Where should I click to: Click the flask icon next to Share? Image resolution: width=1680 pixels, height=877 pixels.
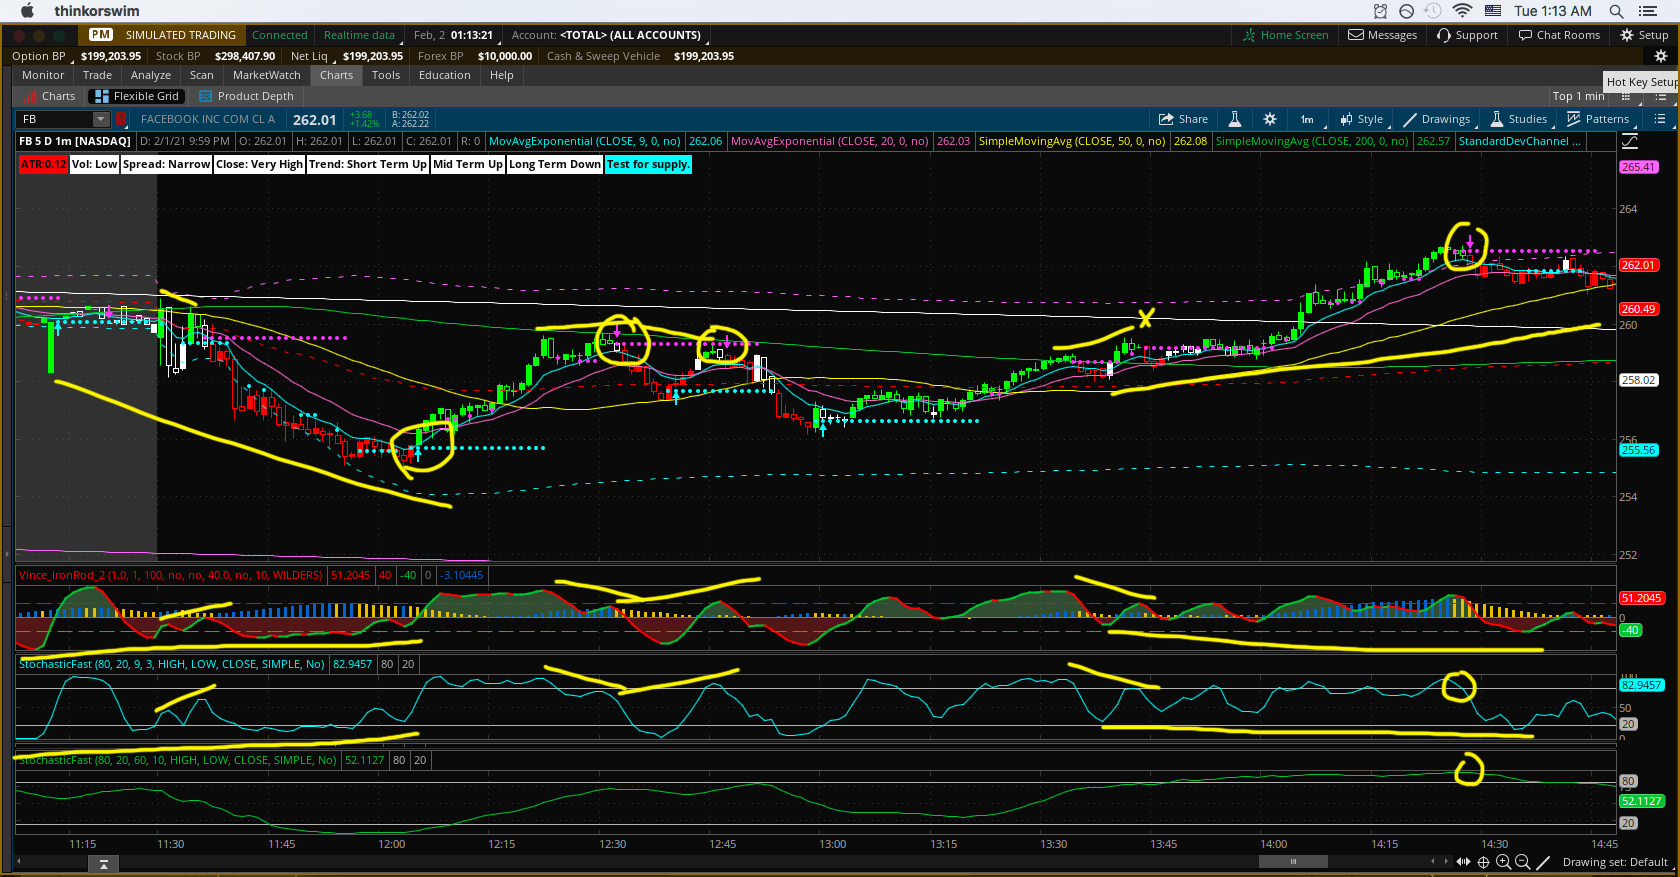(1235, 119)
